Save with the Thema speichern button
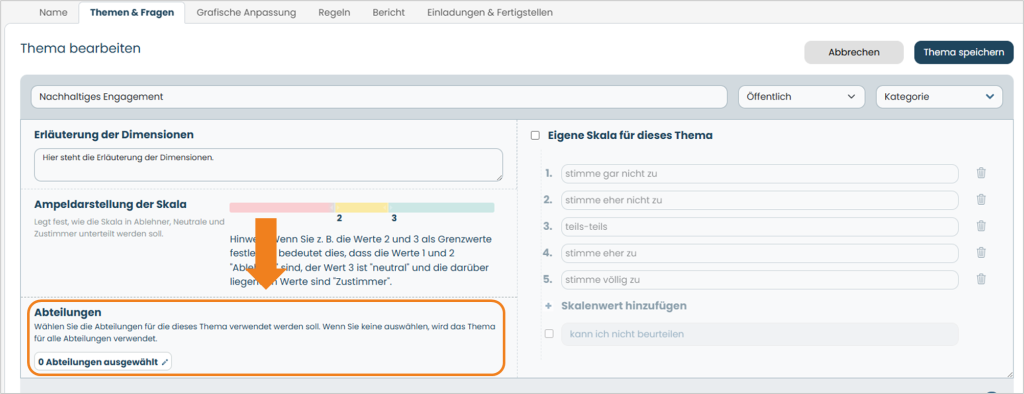 (x=964, y=52)
